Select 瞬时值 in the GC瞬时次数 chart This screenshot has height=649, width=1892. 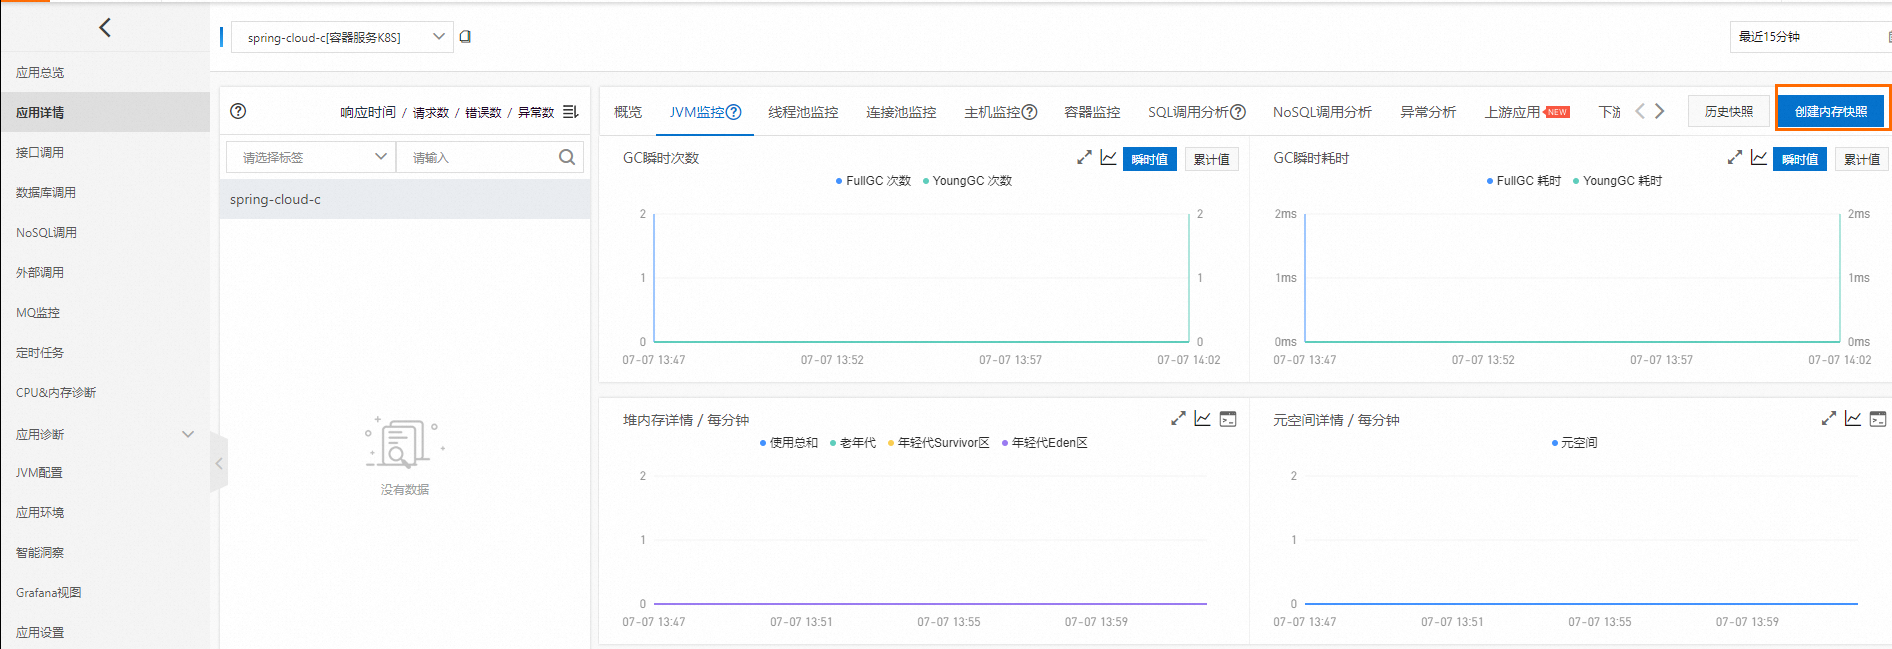[x=1150, y=159]
